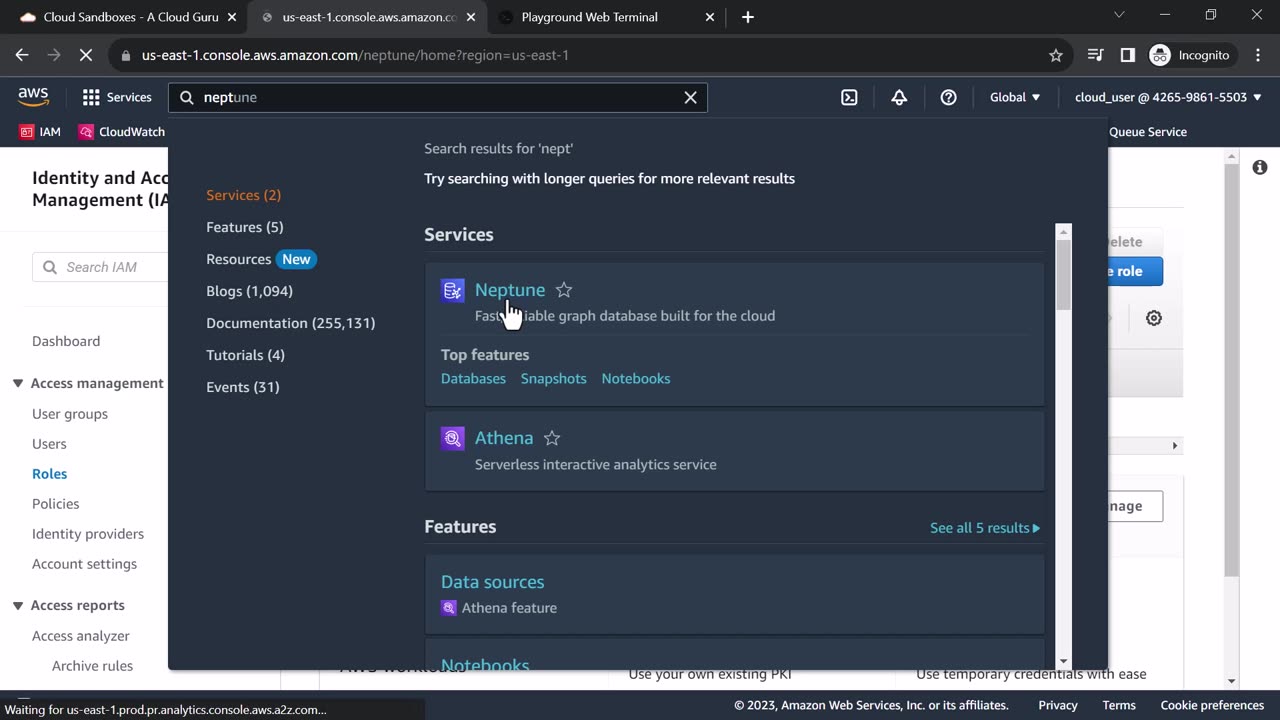
Task: Open Access analyzer in IAM sidebar
Action: pos(81,636)
